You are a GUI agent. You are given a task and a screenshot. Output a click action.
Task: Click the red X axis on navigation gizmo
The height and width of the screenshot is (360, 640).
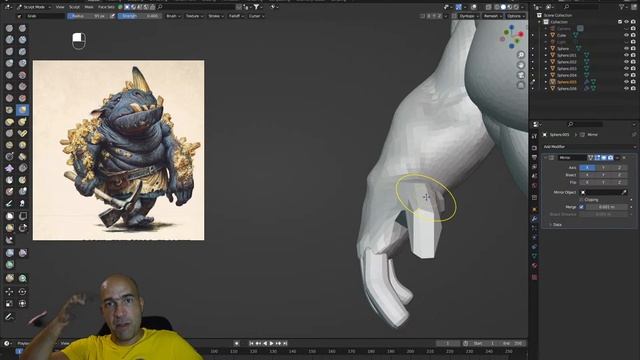tap(521, 35)
